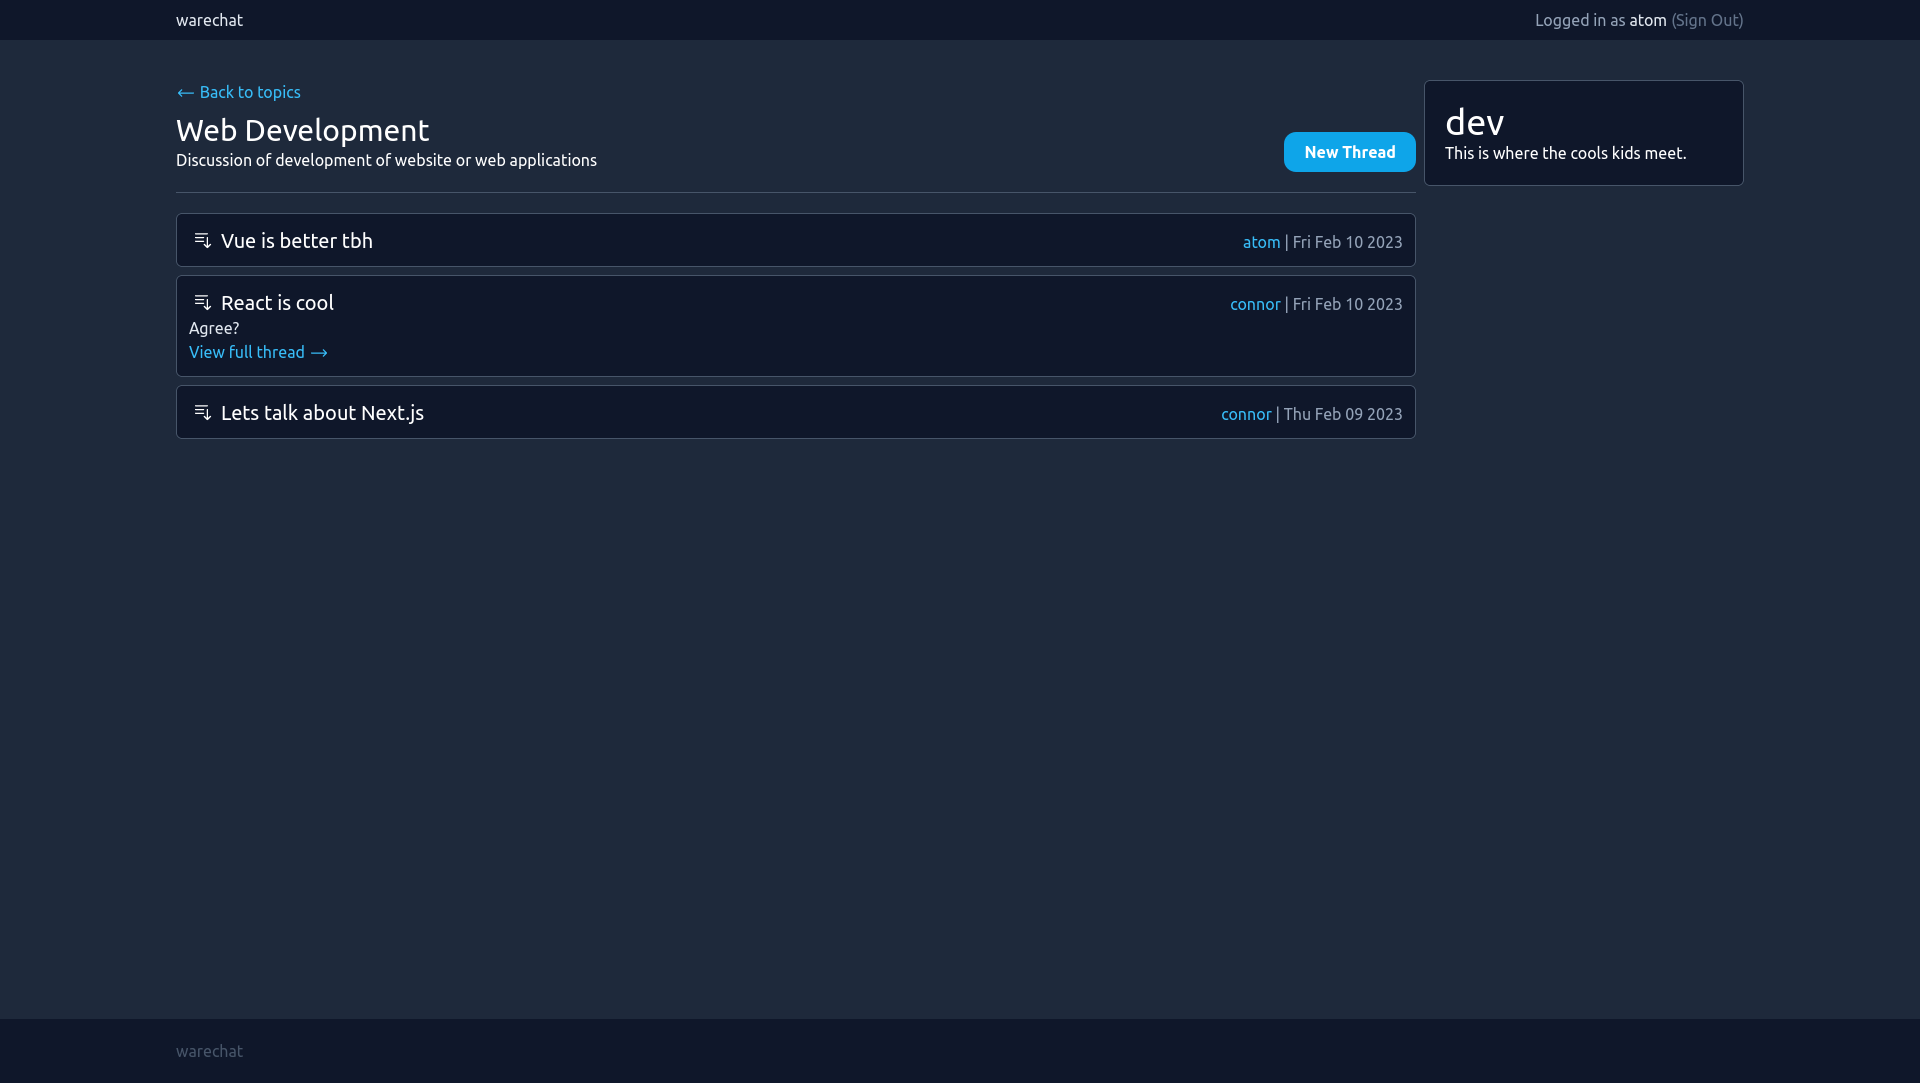The height and width of the screenshot is (1083, 1920).
Task: Collapse the React is cool thread
Action: click(x=277, y=303)
